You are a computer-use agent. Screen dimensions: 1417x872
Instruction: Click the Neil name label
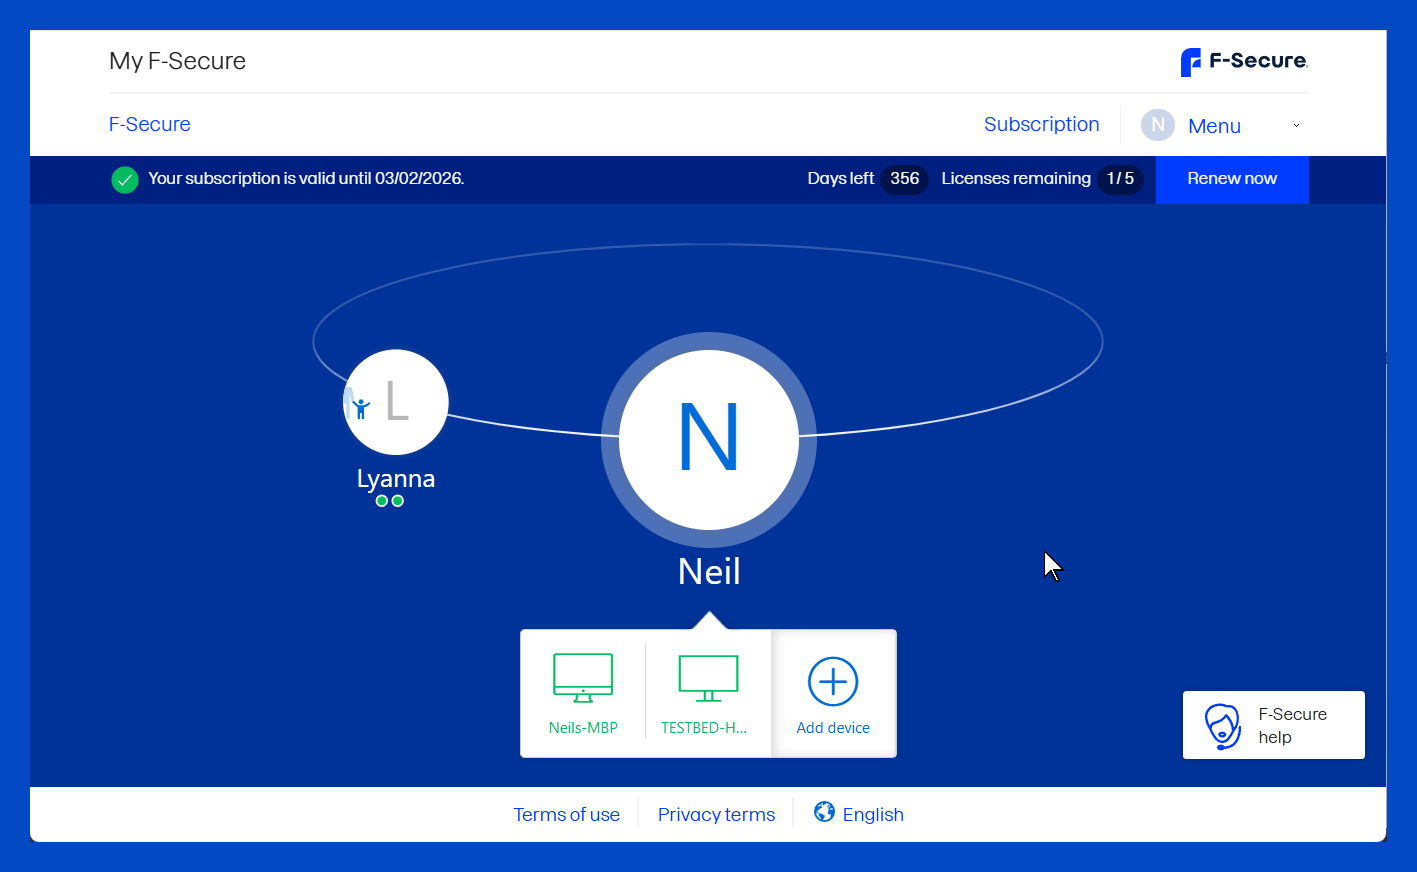709,572
